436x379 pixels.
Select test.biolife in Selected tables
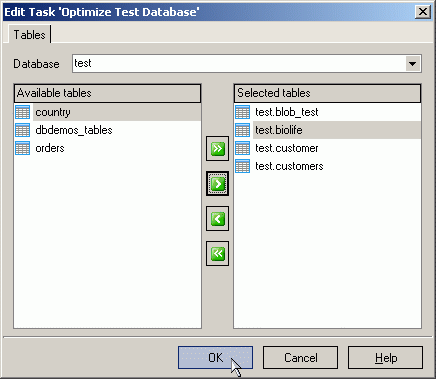(327, 130)
